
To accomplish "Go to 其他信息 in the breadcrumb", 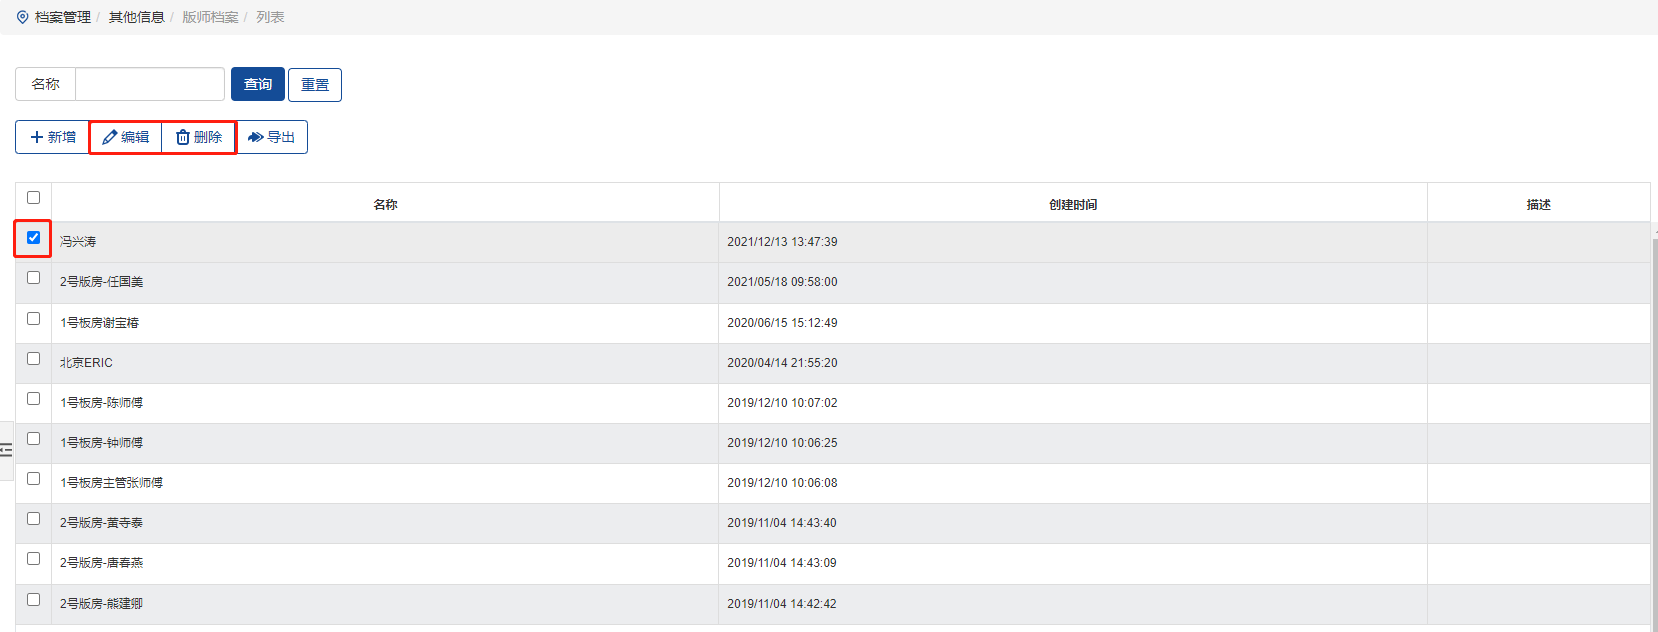I will click(x=136, y=17).
